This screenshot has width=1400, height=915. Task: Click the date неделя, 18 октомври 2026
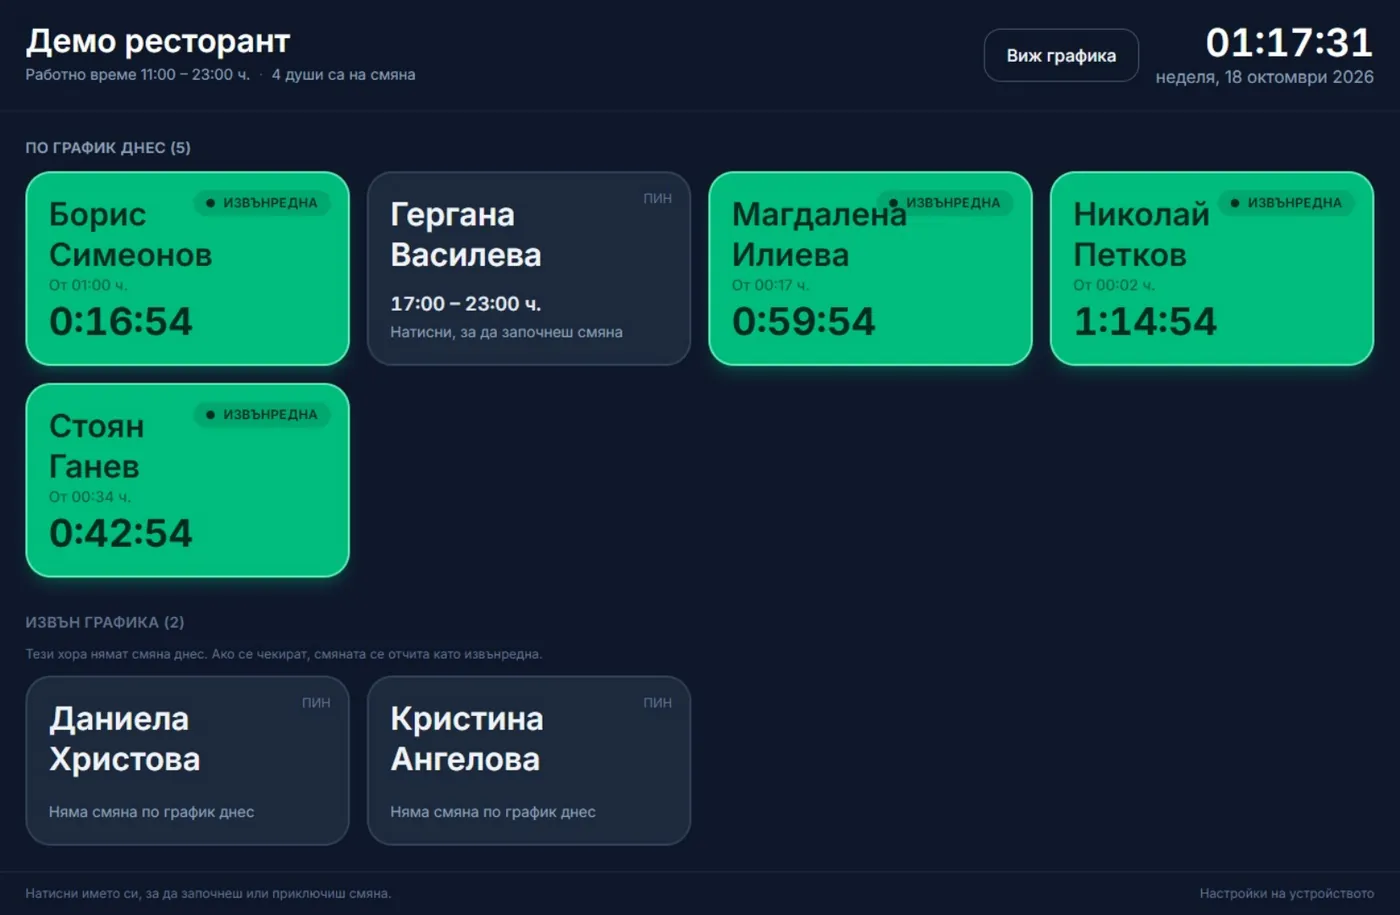1264,77
